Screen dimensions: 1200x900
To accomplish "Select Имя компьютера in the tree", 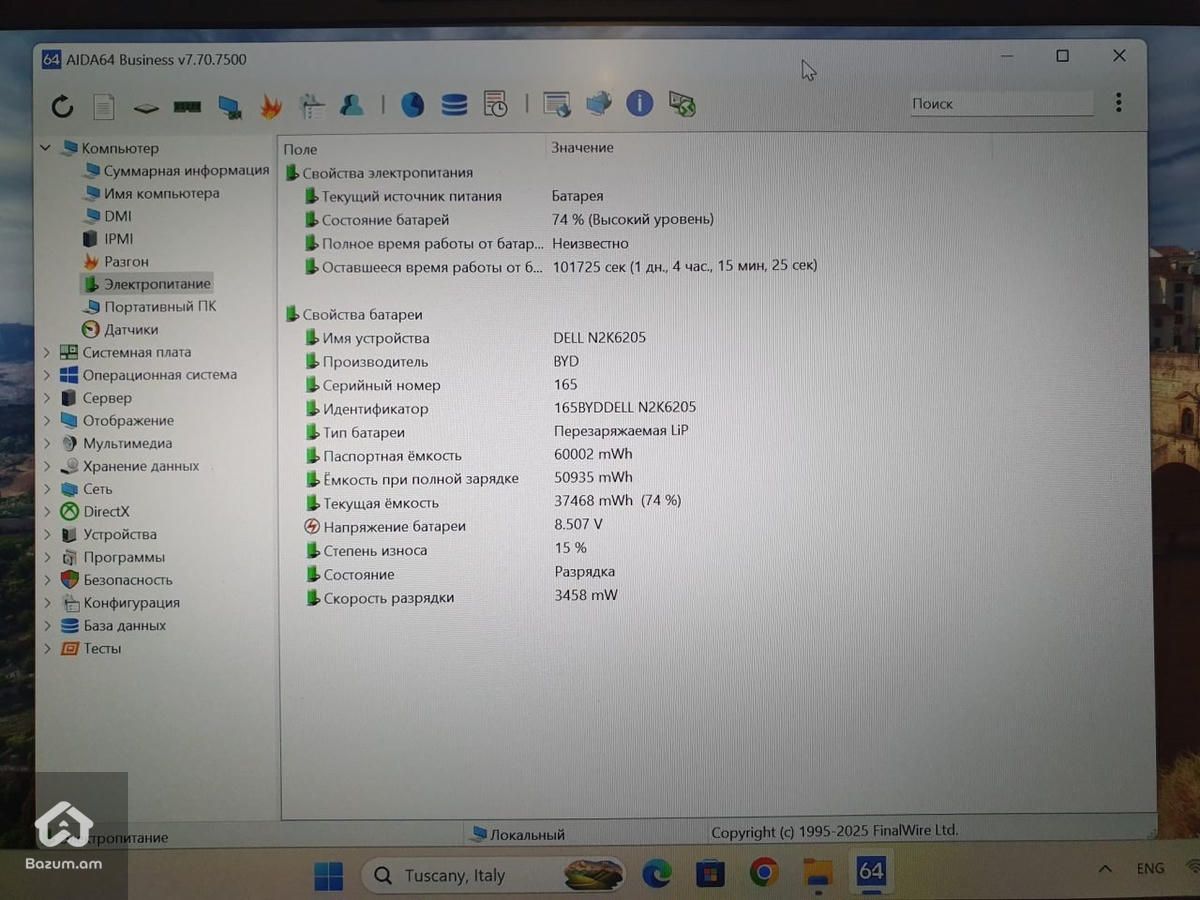I will (x=150, y=193).
